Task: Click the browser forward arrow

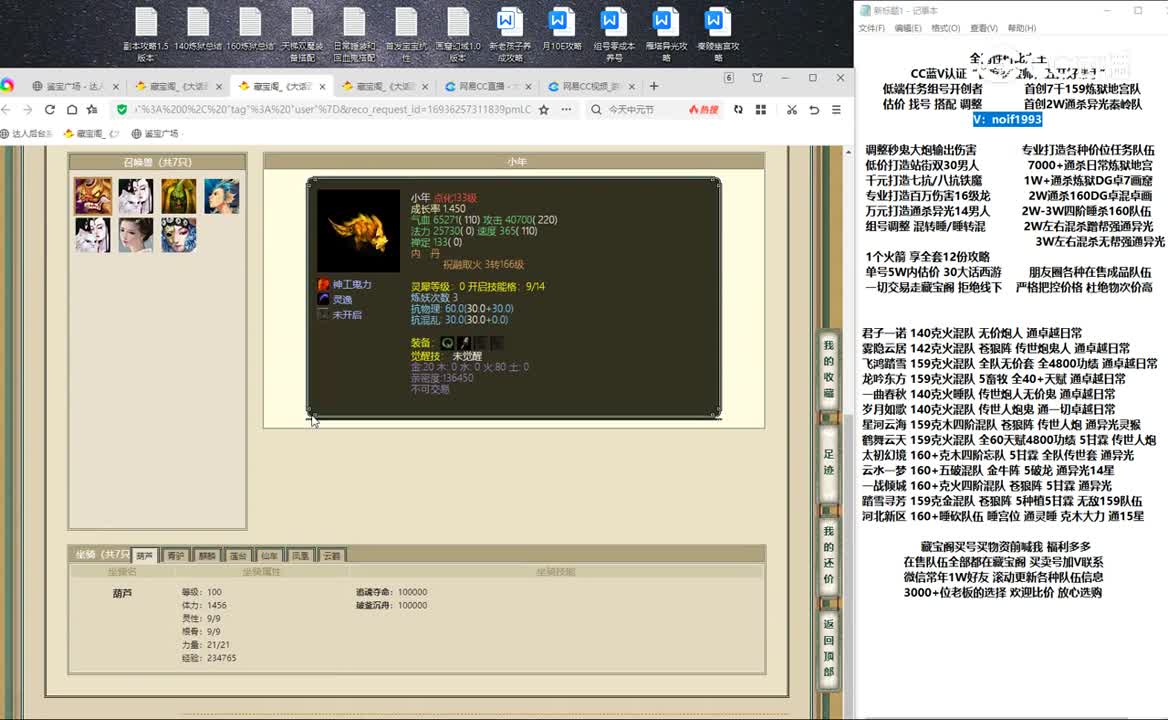Action: [x=28, y=109]
